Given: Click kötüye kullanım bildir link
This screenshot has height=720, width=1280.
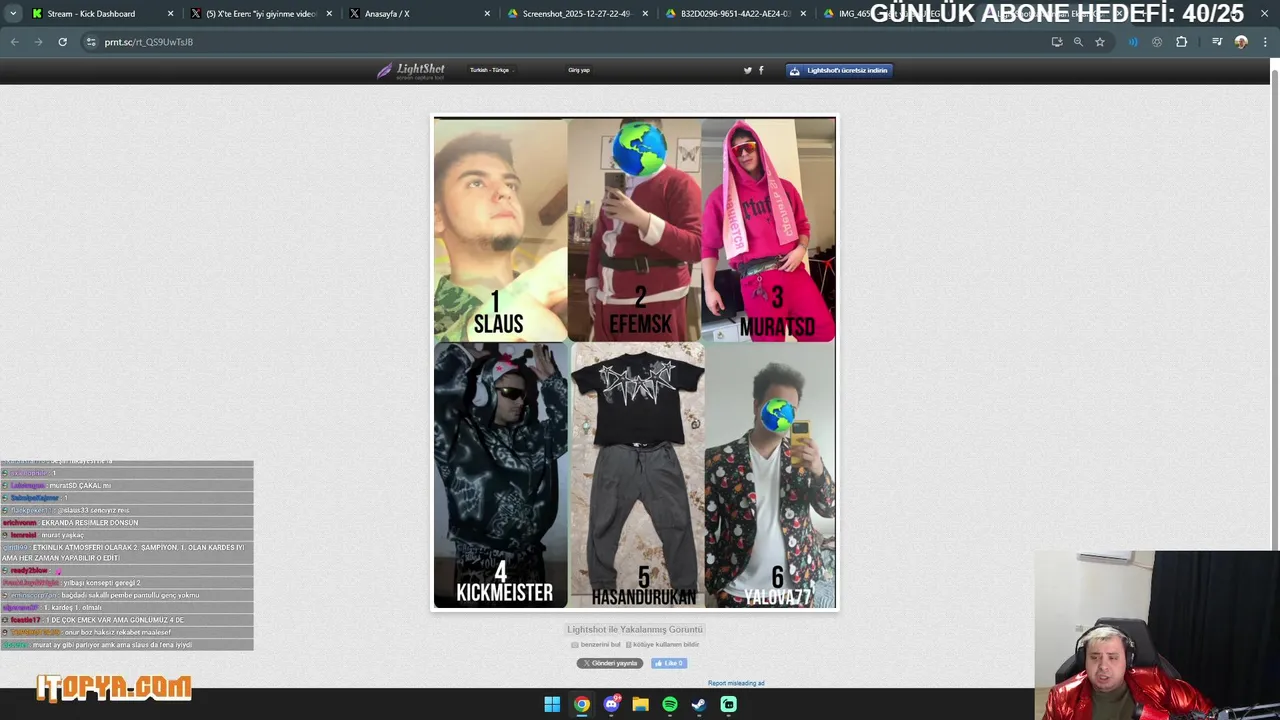Looking at the screenshot, I should pyautogui.click(x=662, y=645).
